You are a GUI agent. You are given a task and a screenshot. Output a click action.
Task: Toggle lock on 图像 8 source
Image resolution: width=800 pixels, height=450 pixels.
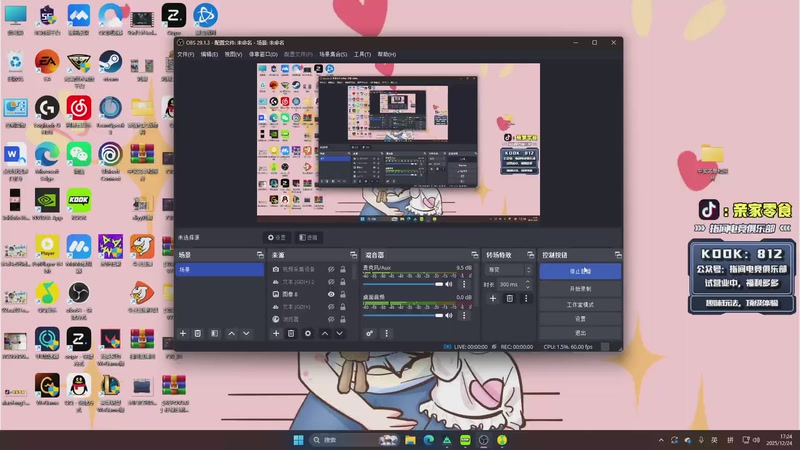click(x=343, y=294)
